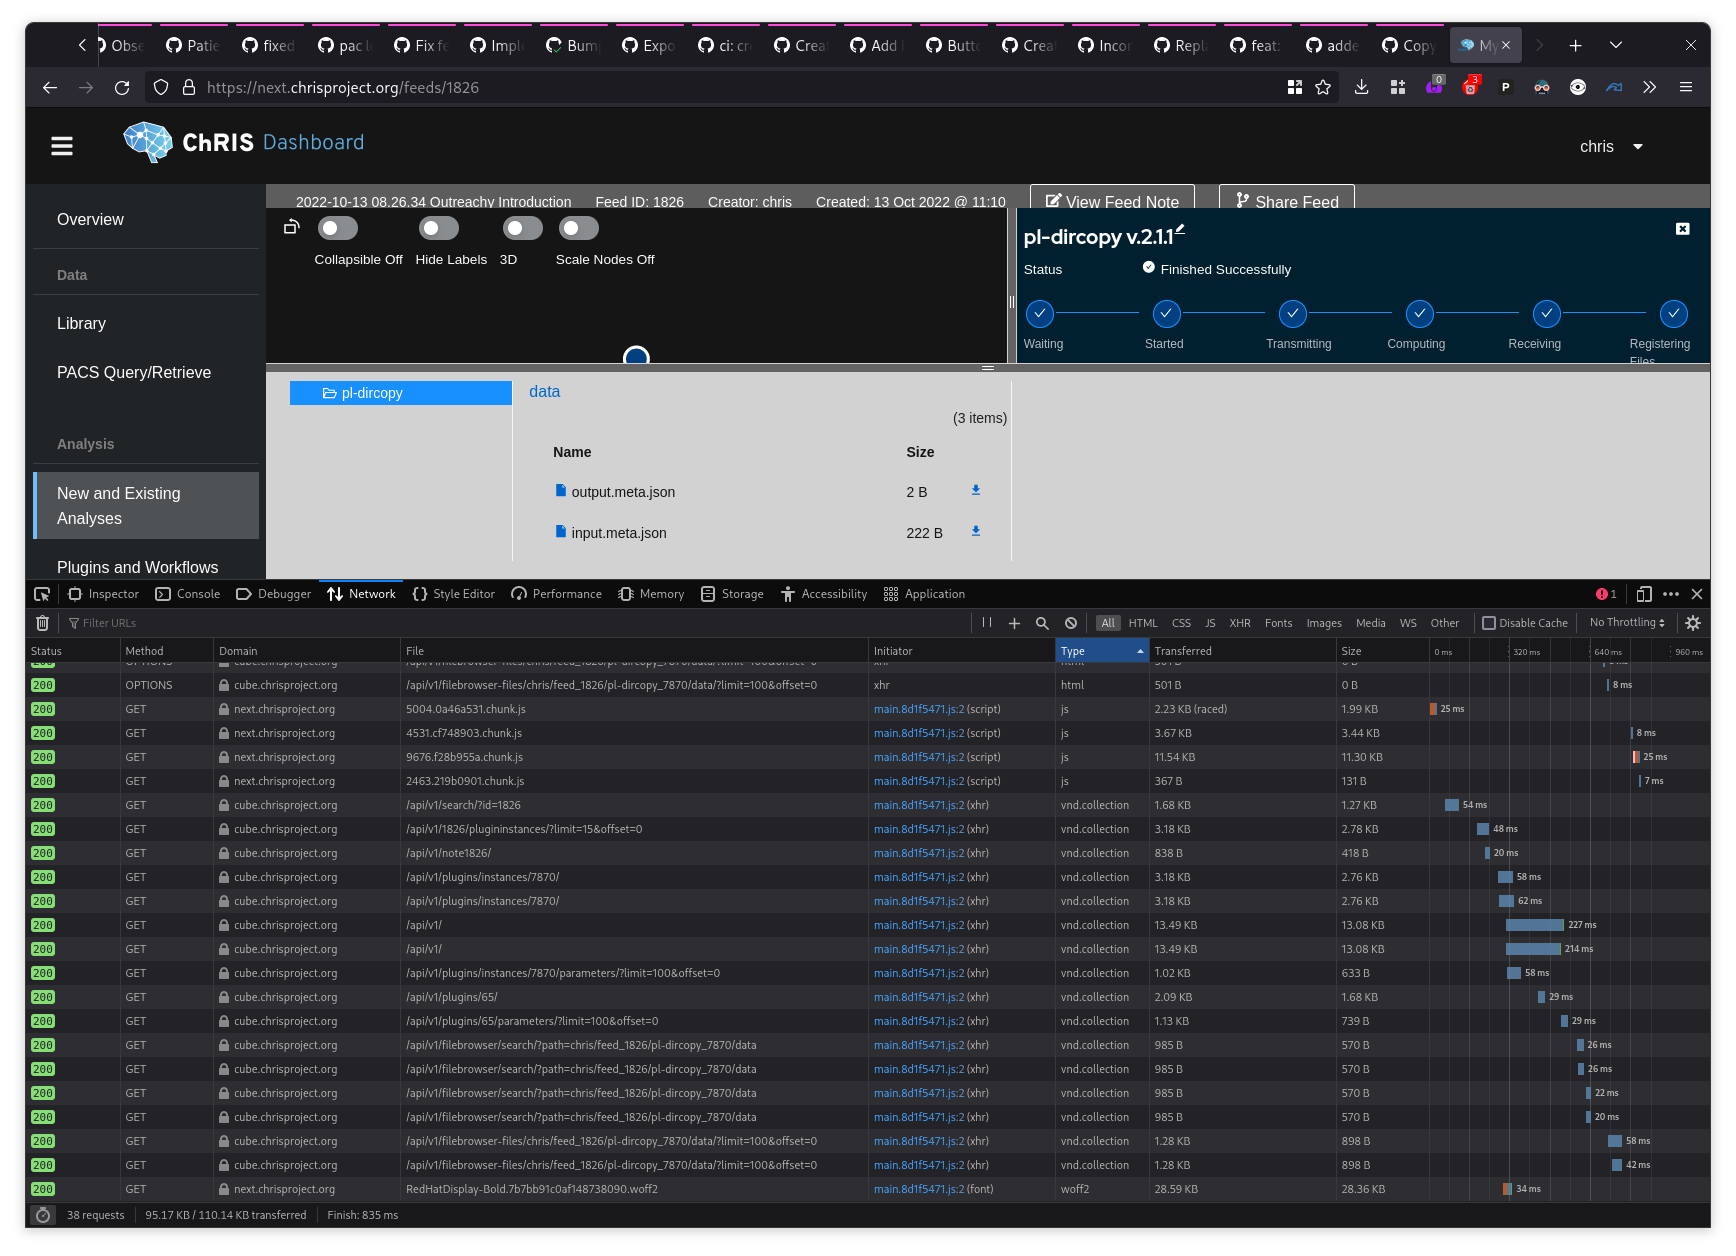
Task: Open the network request search
Action: (x=1042, y=622)
